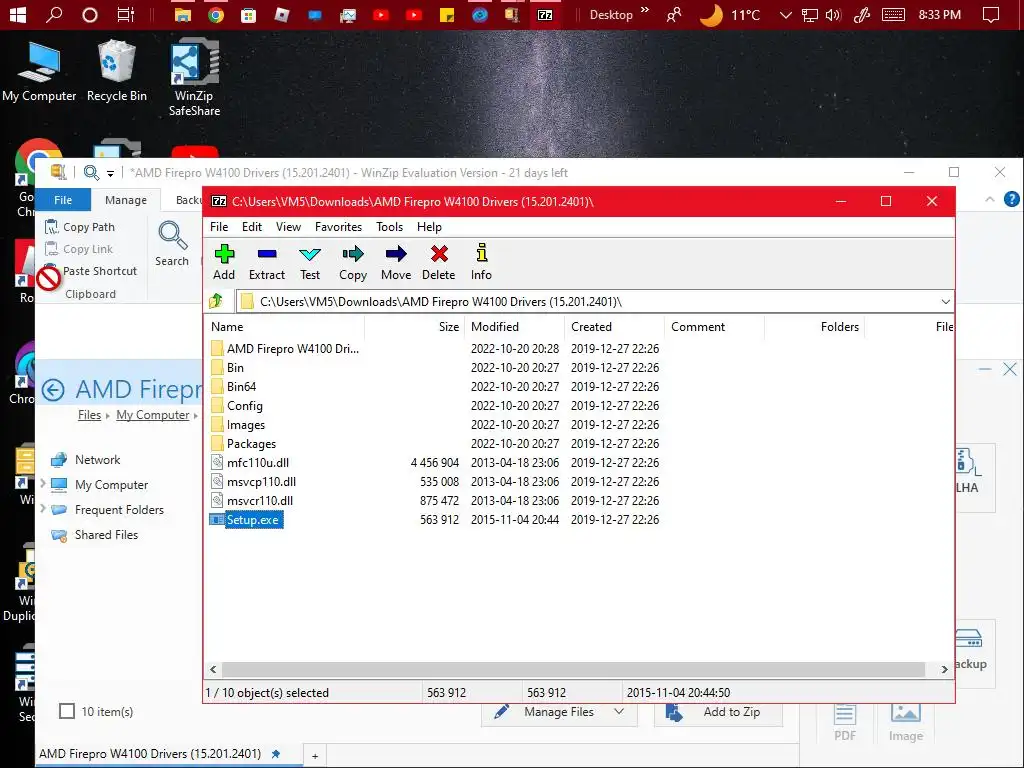
Task: Go up one folder level in 7-Zip
Action: click(x=216, y=301)
